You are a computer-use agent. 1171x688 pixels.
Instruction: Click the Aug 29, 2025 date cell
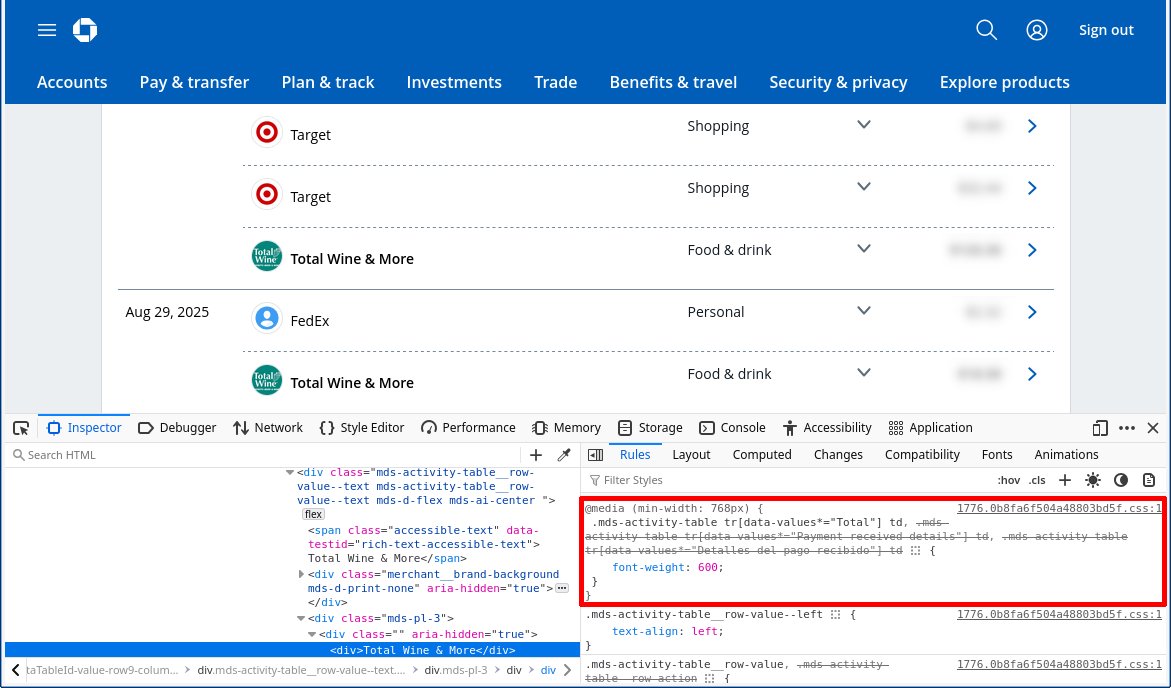[x=167, y=312]
